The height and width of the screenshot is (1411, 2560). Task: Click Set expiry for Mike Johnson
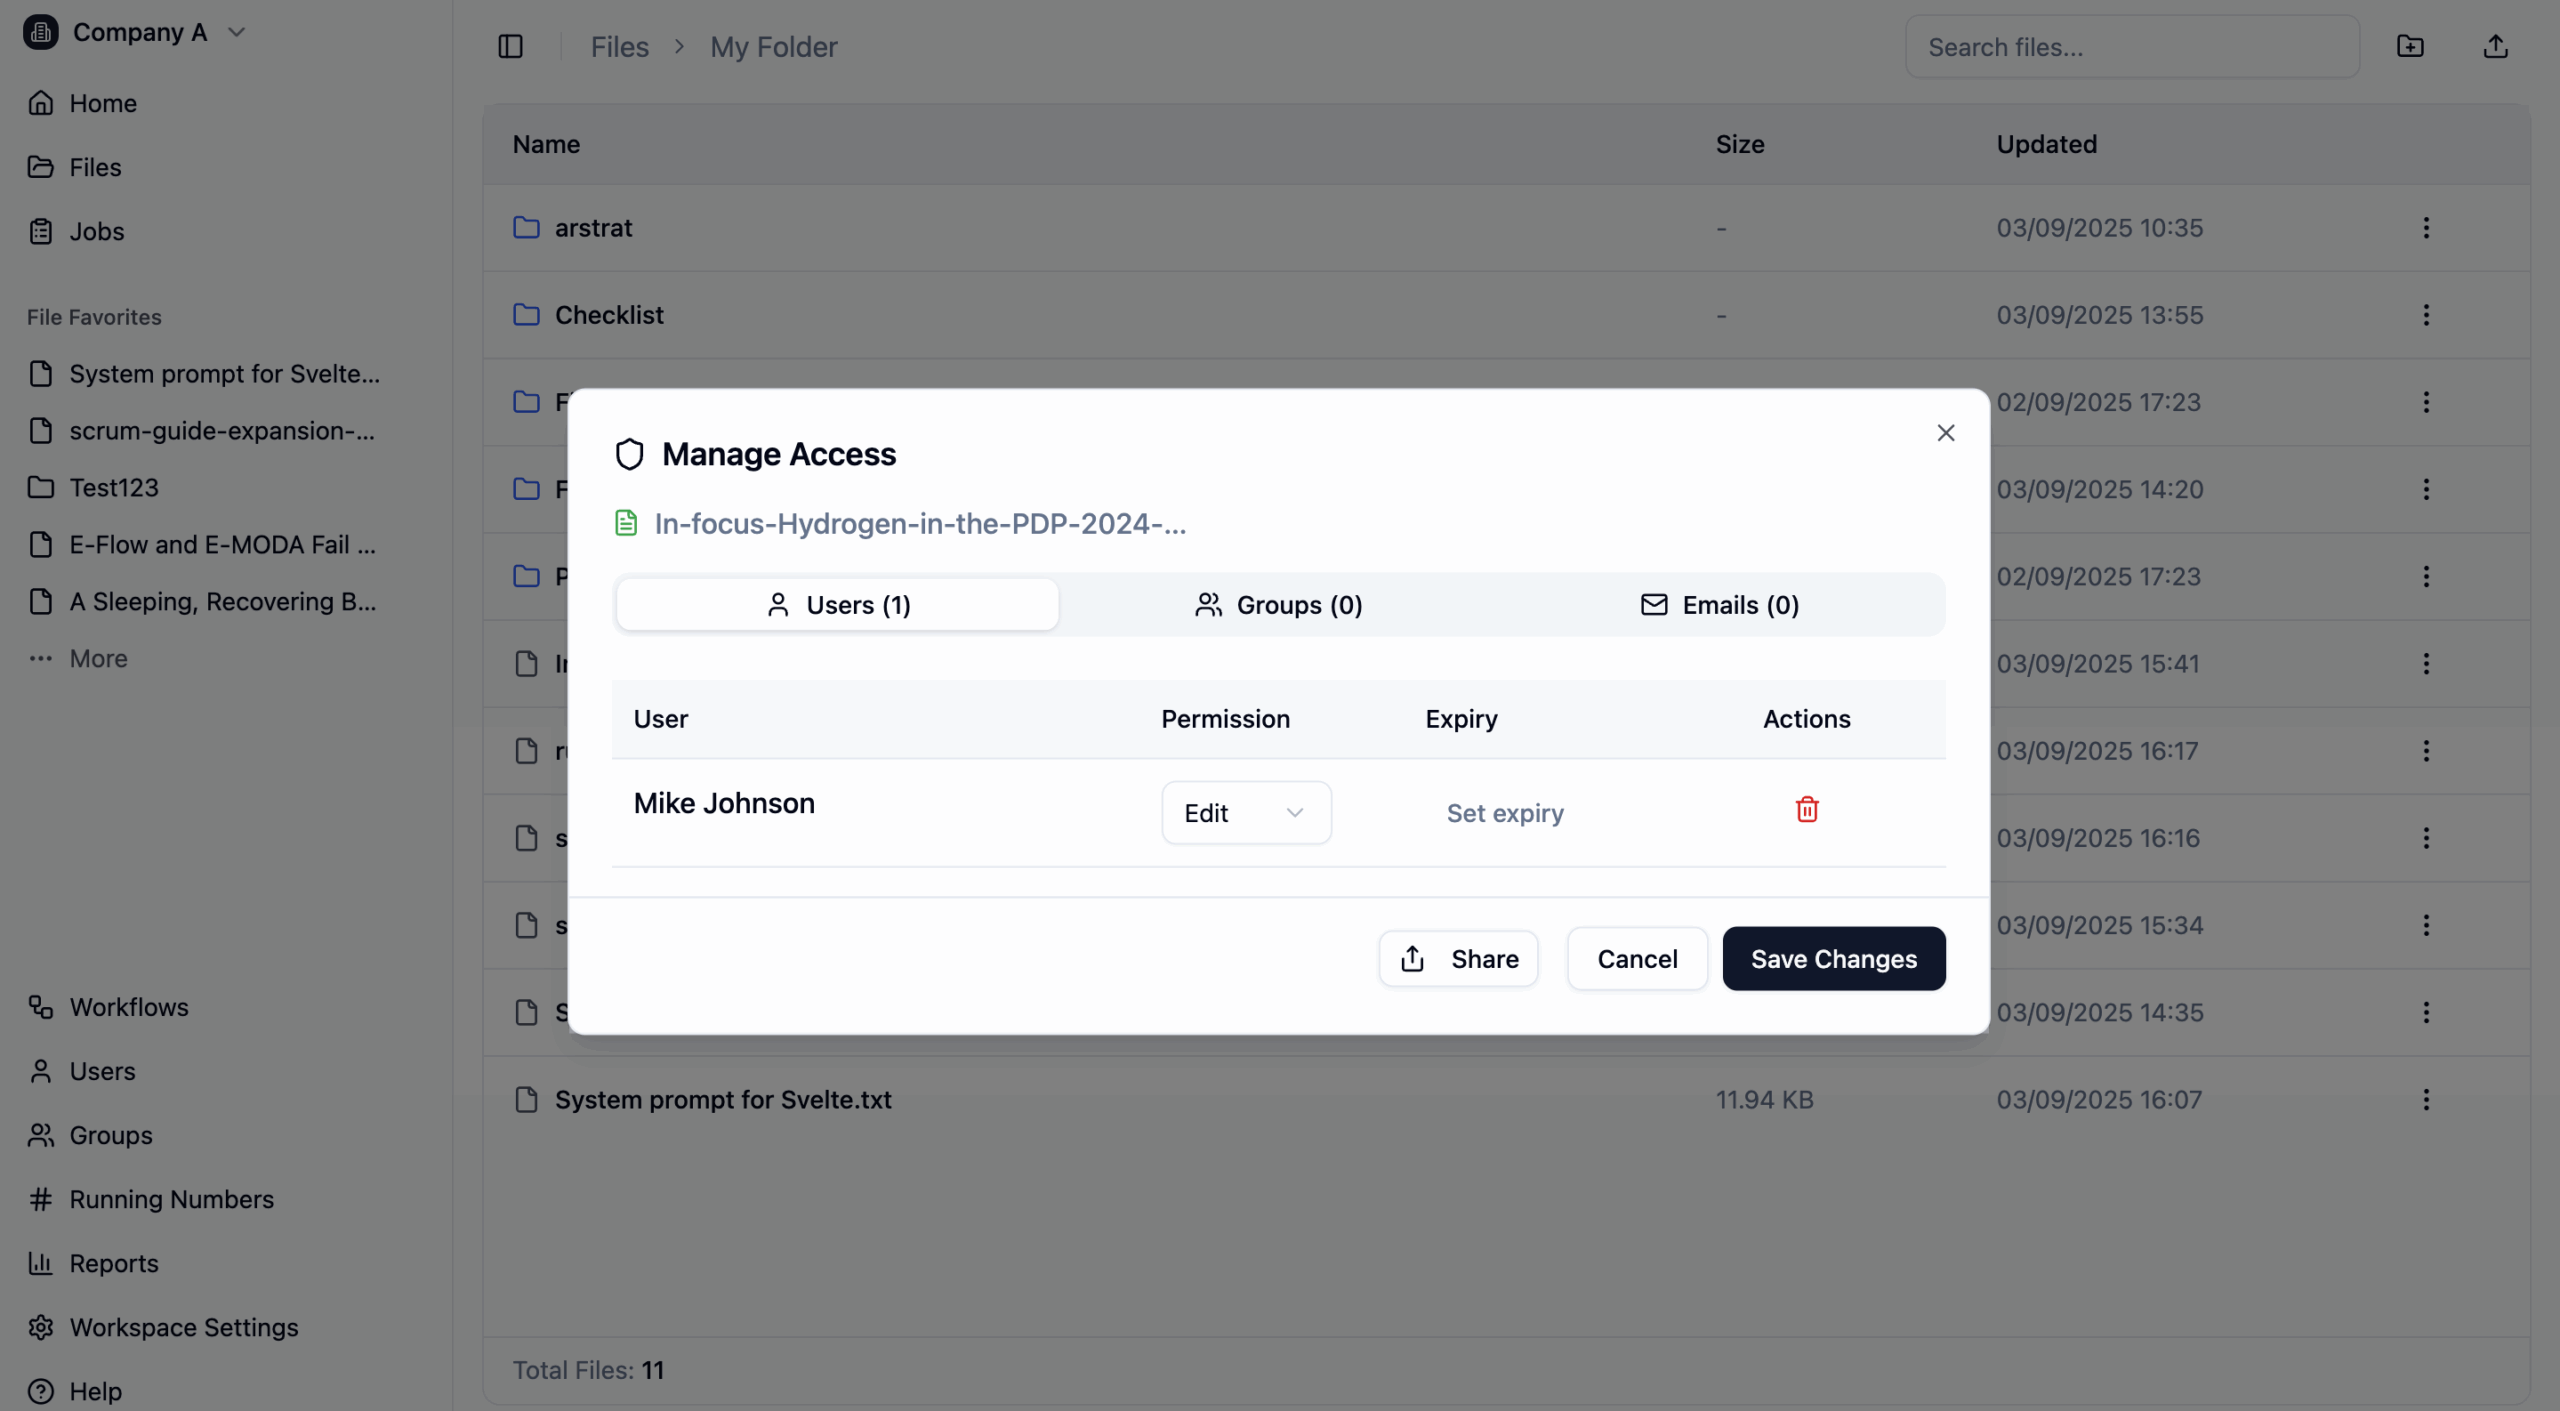[1505, 813]
